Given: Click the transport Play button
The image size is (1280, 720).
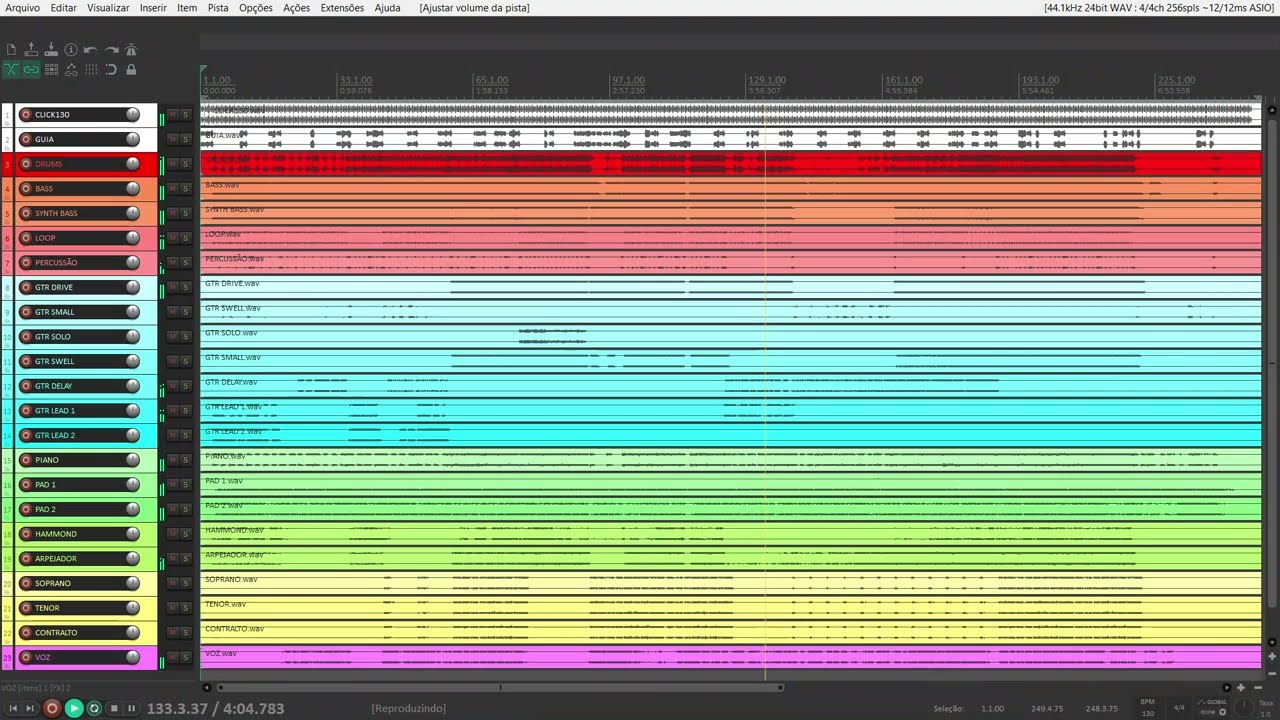Looking at the screenshot, I should tap(74, 708).
